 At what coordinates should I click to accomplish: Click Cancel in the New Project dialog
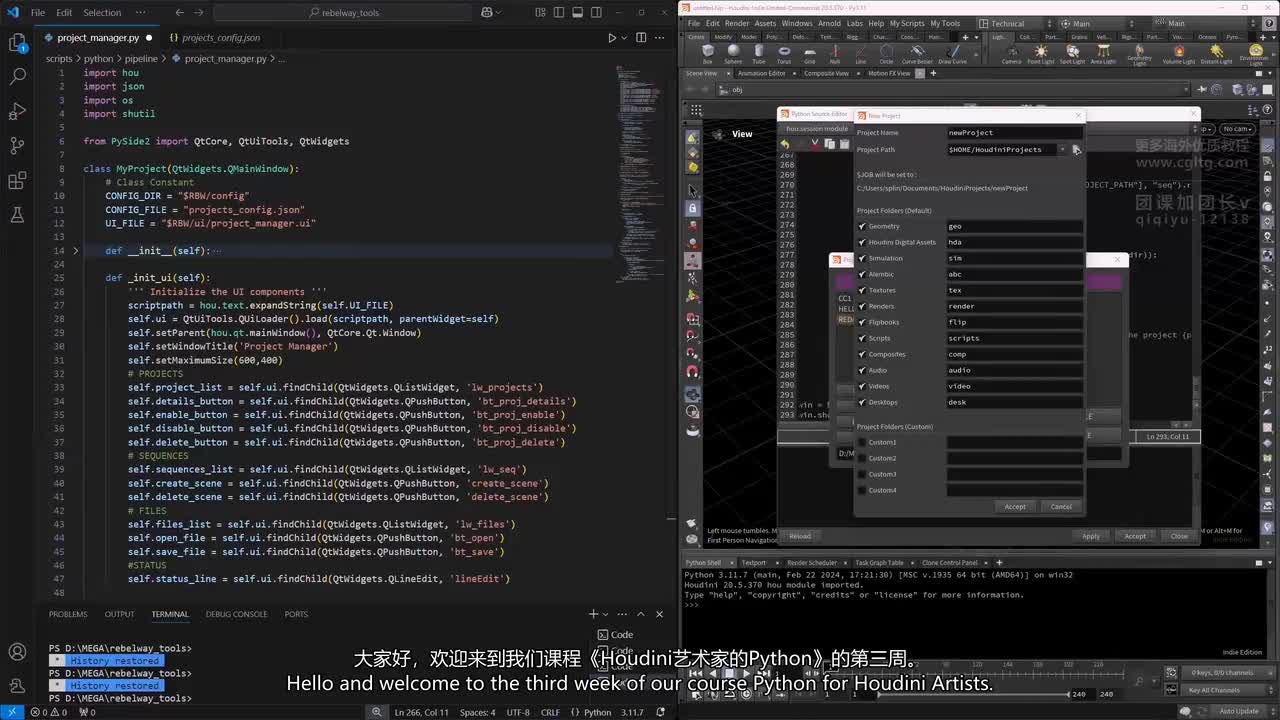(1061, 506)
